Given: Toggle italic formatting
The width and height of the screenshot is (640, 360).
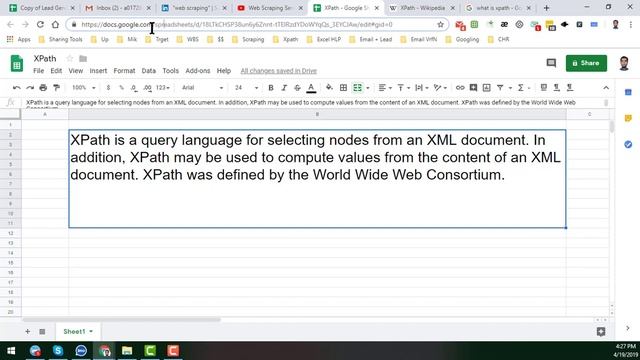Looking at the screenshot, I should tap(284, 88).
